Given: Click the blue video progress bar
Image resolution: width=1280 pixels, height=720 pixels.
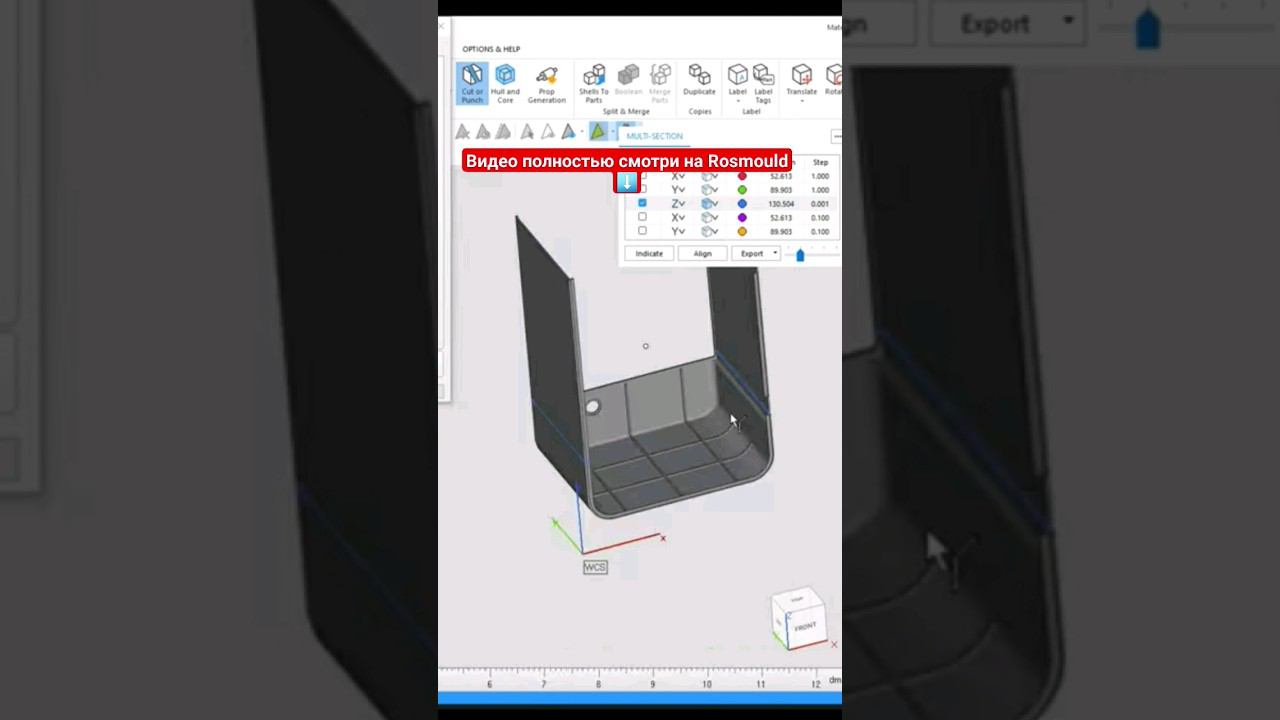Looking at the screenshot, I should coord(640,698).
